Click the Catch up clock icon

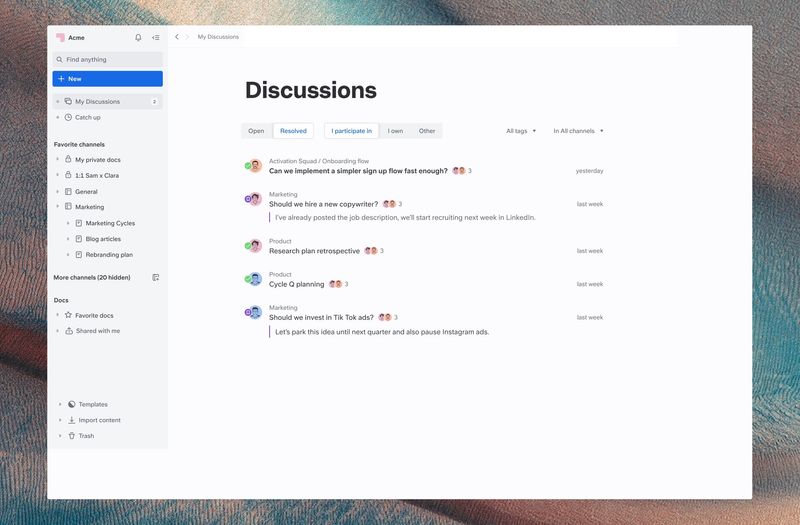coord(68,117)
